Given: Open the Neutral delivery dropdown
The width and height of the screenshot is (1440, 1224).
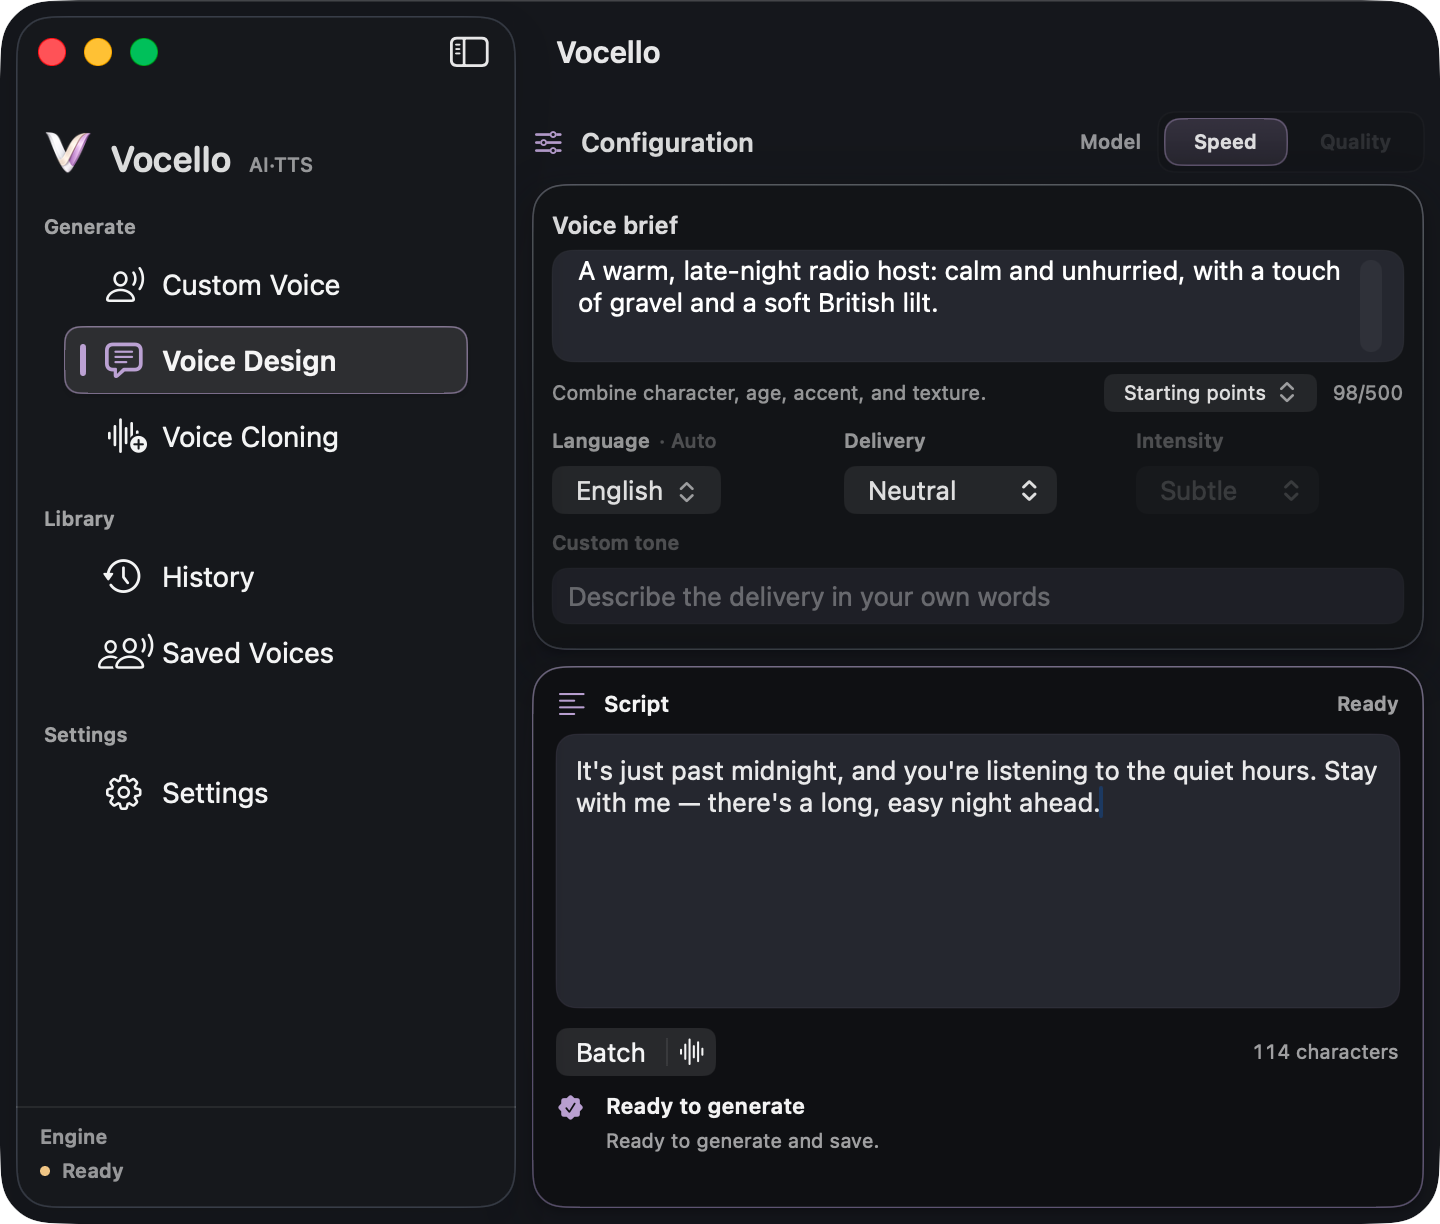Looking at the screenshot, I should [950, 491].
